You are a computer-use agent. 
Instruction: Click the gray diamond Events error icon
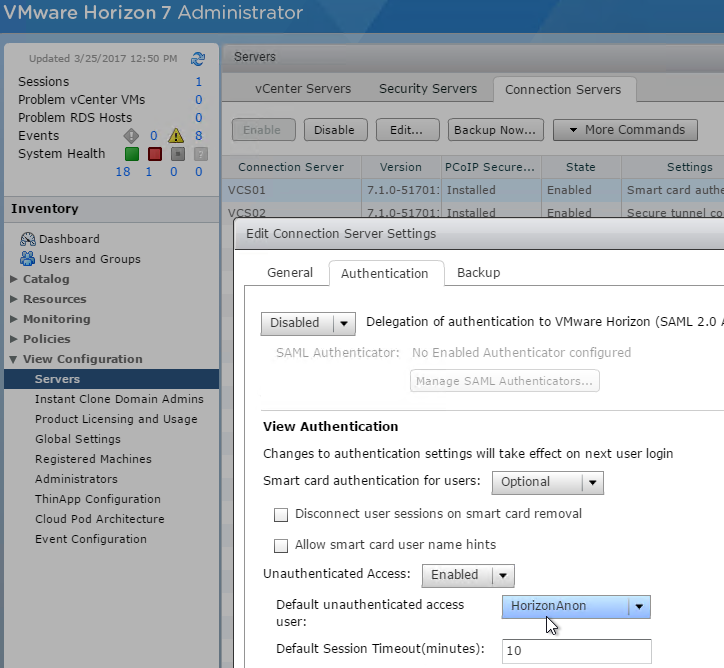(131, 136)
